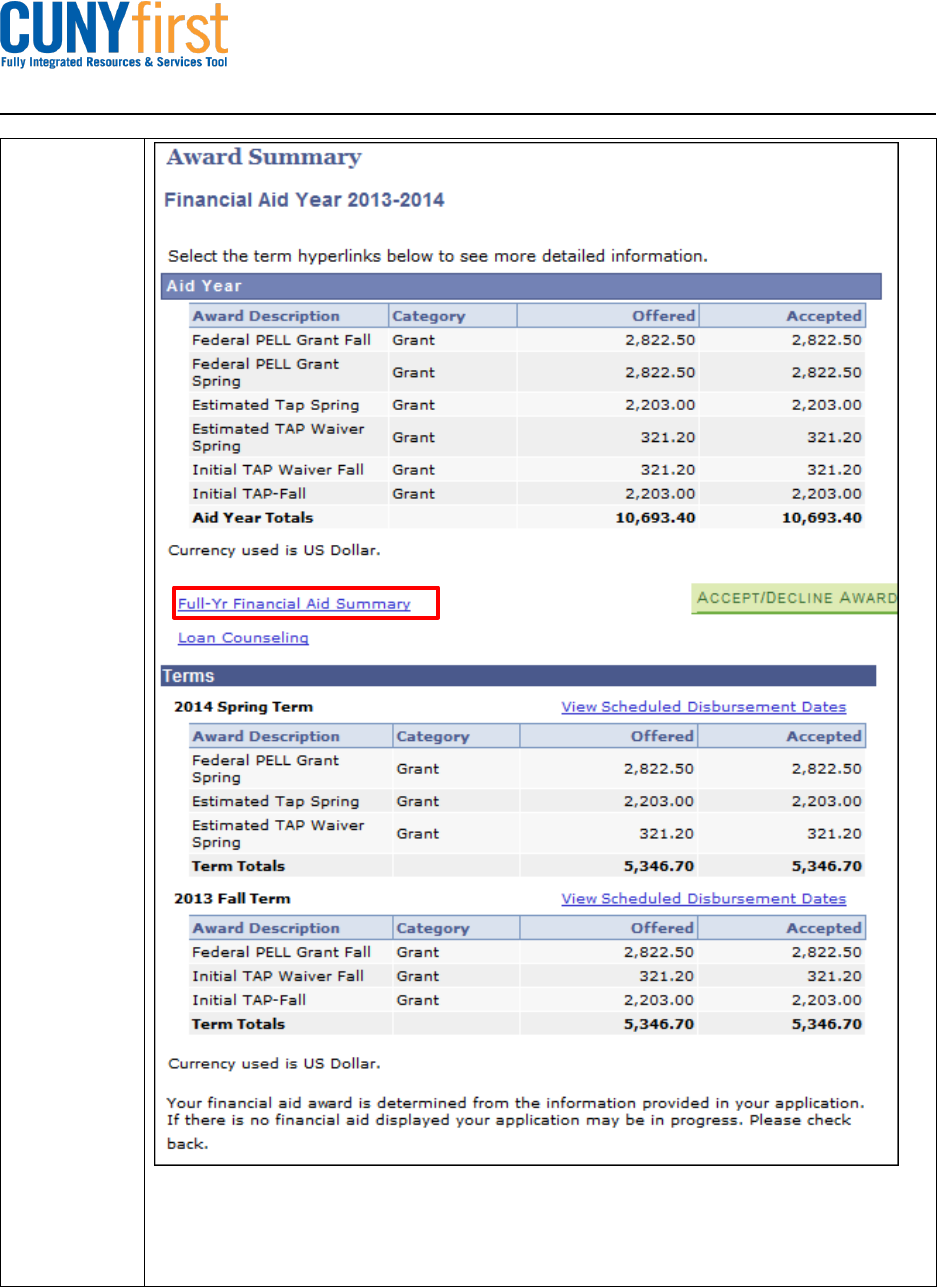This screenshot has height=1287, width=937.
Task: Open the Full-Yr Financial Aid Summary link
Action: (294, 604)
